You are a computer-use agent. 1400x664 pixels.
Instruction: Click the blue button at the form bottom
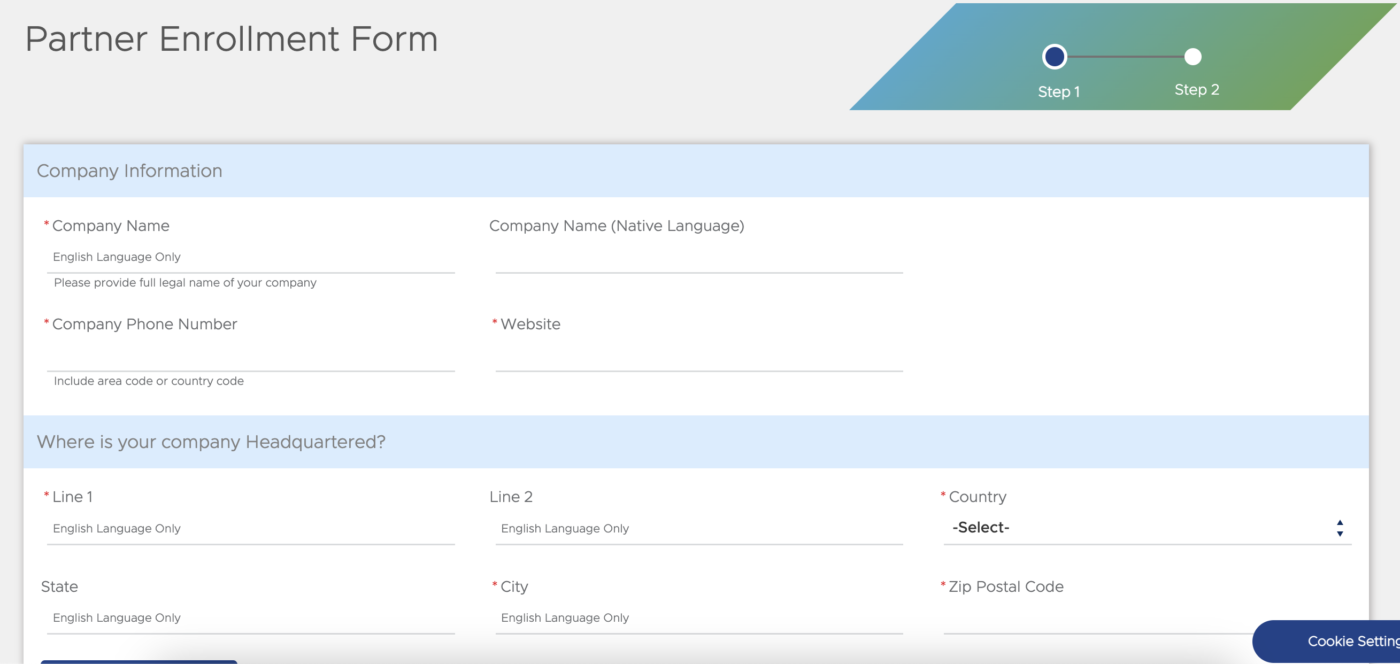140,660
